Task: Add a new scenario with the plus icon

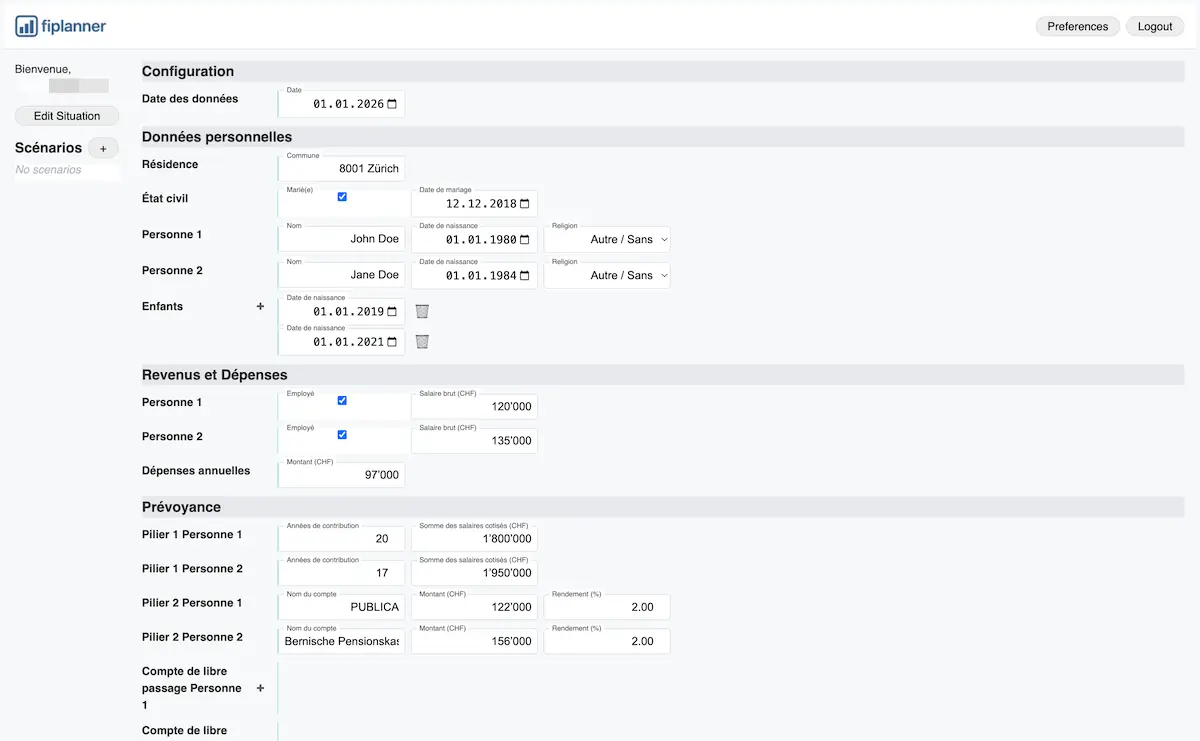Action: point(103,147)
